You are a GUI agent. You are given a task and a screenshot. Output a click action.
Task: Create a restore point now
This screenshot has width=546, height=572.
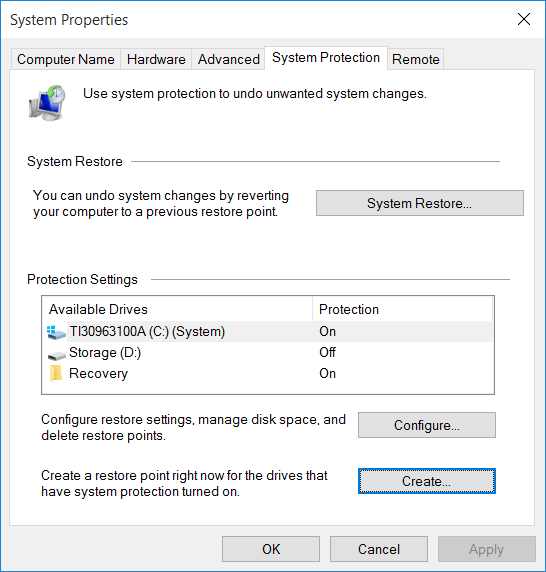pos(427,481)
